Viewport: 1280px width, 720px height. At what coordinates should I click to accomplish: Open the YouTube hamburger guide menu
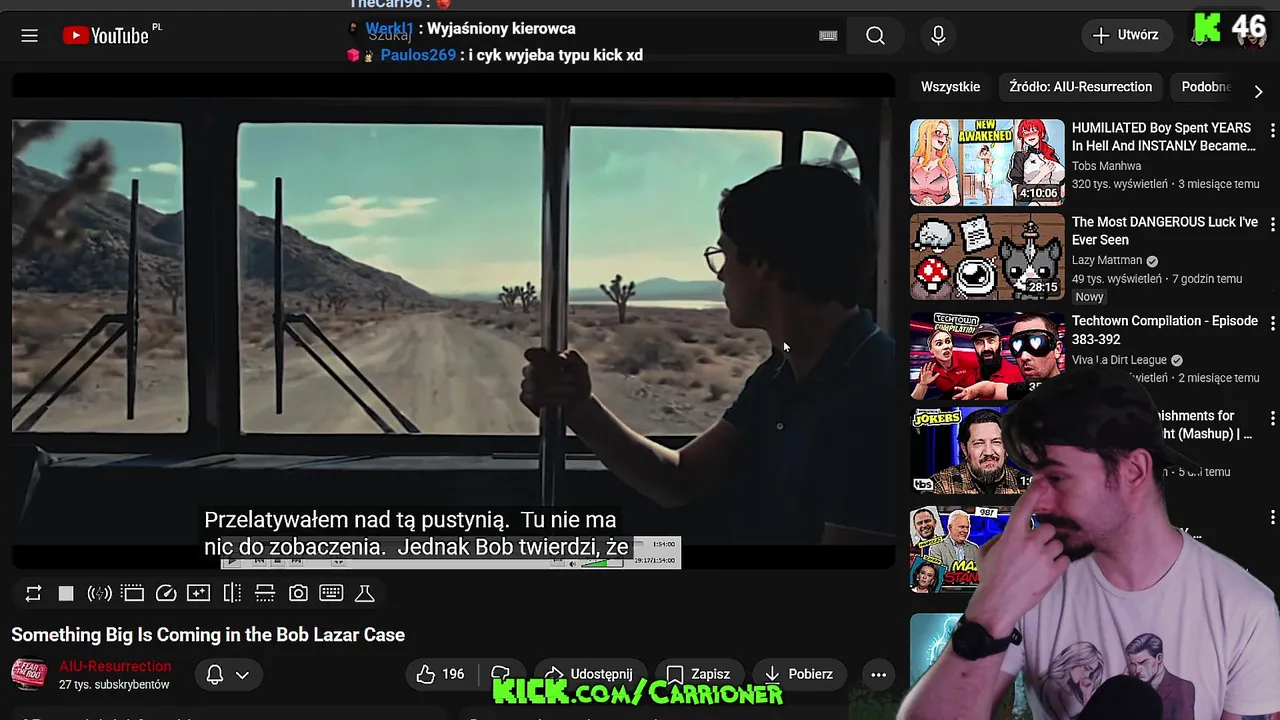(x=30, y=36)
